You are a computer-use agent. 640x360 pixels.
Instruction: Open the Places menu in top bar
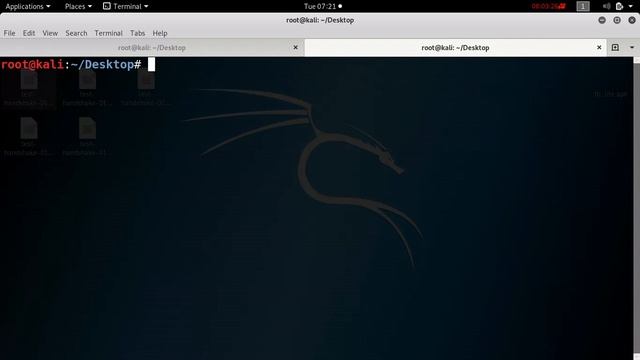point(78,6)
